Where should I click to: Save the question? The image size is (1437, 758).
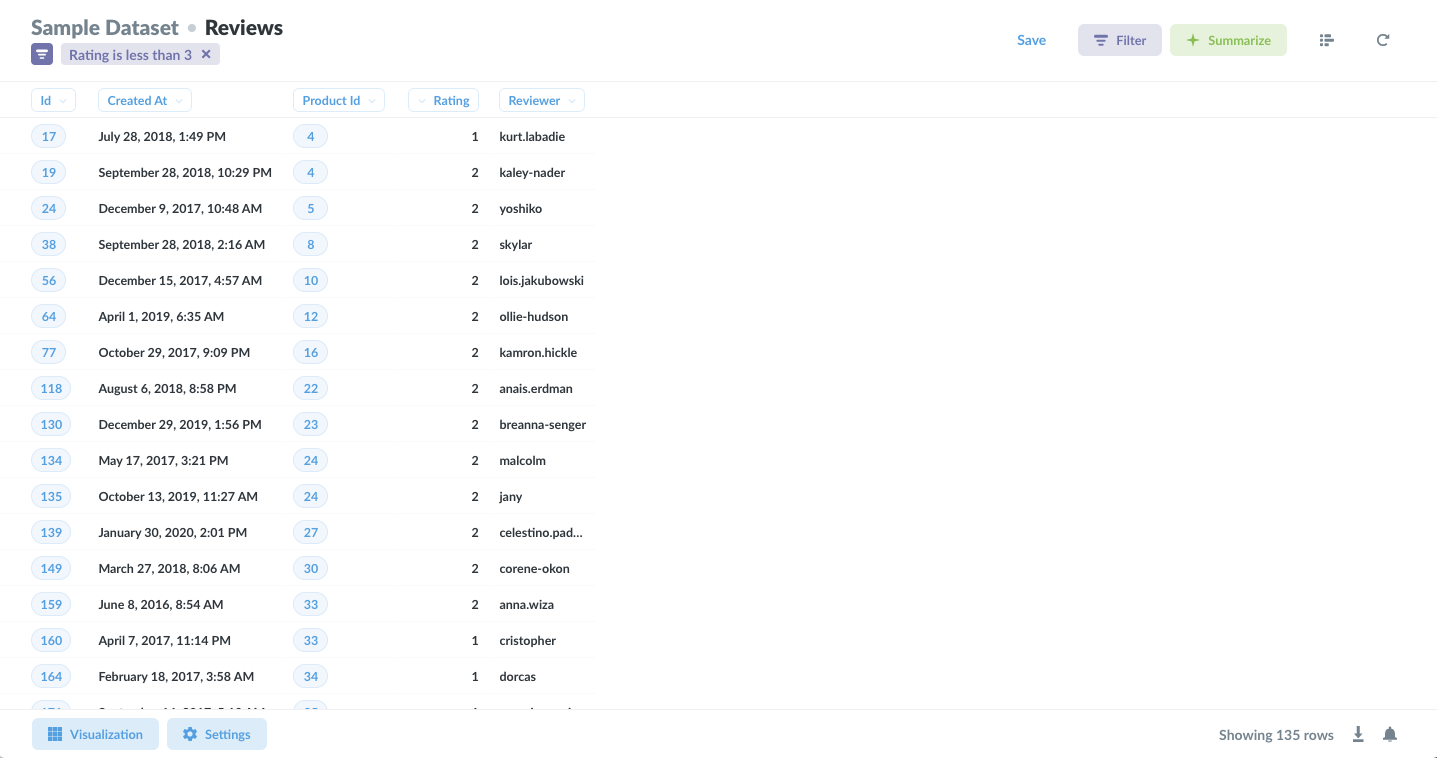pos(1031,40)
